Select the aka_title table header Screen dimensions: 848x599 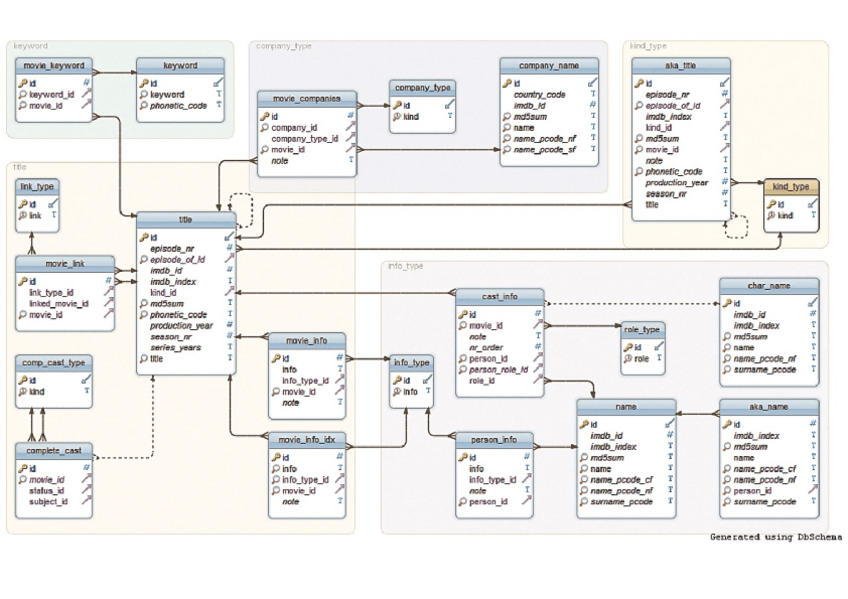click(x=681, y=64)
